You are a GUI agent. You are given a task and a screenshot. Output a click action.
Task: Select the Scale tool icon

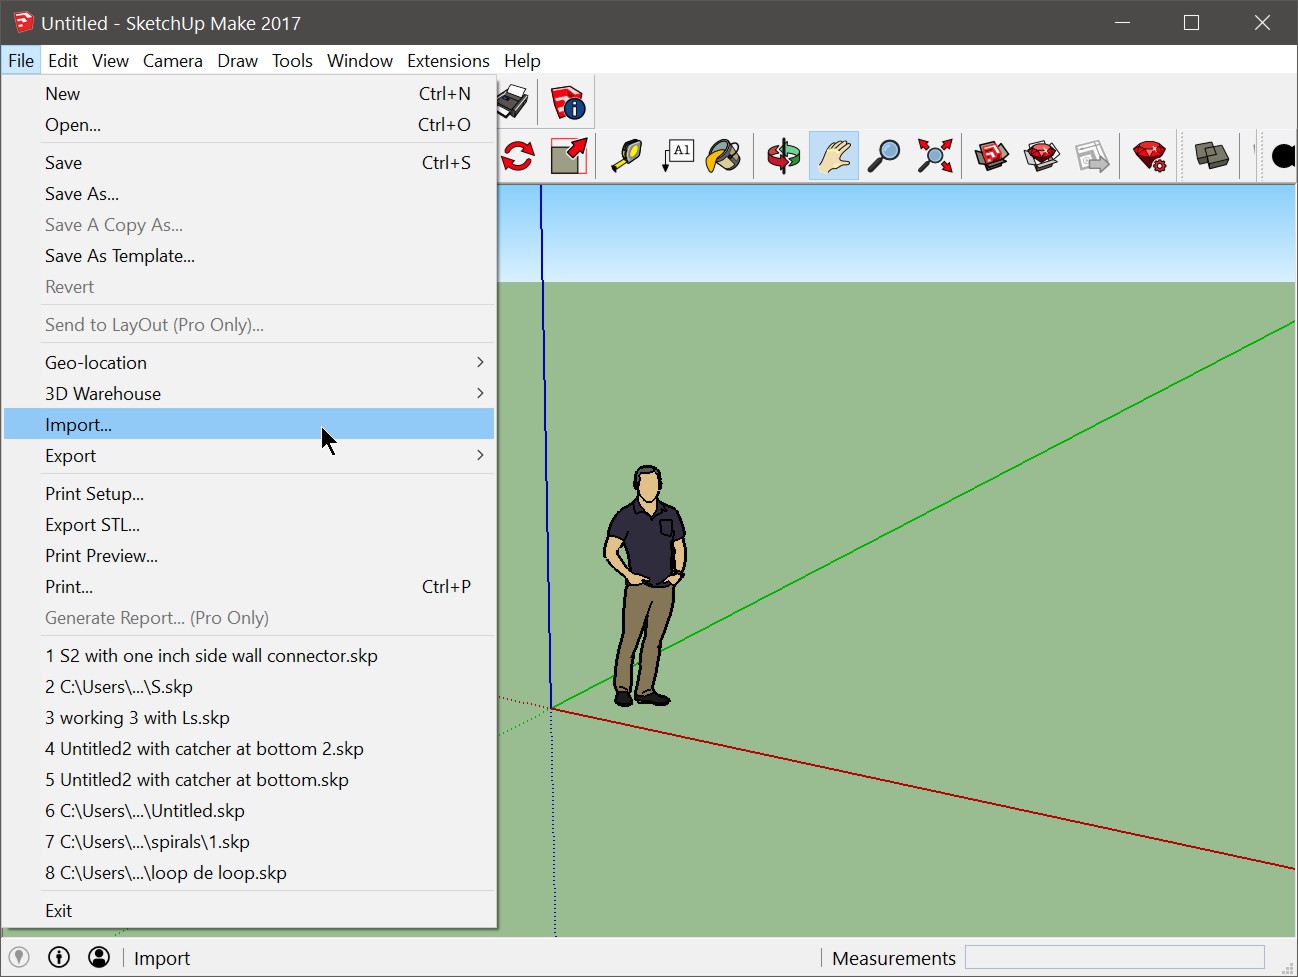569,156
